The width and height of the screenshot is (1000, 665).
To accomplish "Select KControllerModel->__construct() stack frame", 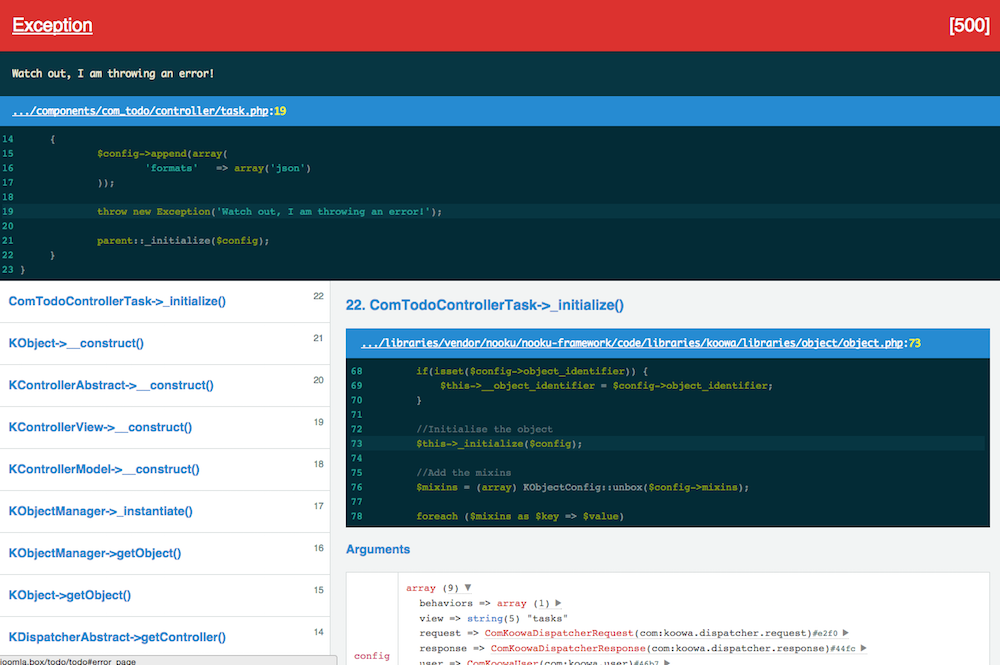I will pyautogui.click(x=165, y=470).
